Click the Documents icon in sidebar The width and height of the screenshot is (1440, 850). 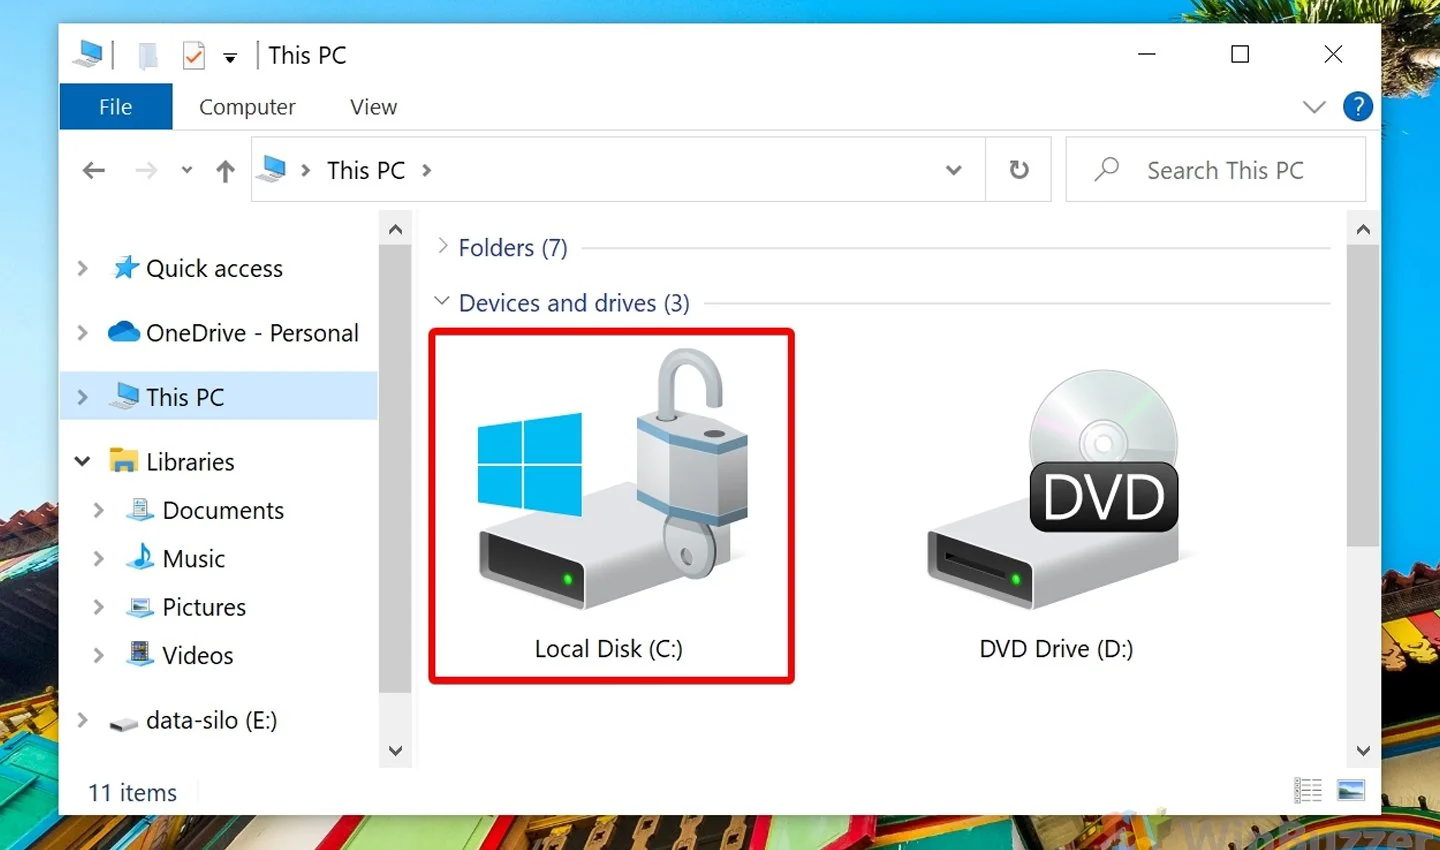pyautogui.click(x=141, y=510)
